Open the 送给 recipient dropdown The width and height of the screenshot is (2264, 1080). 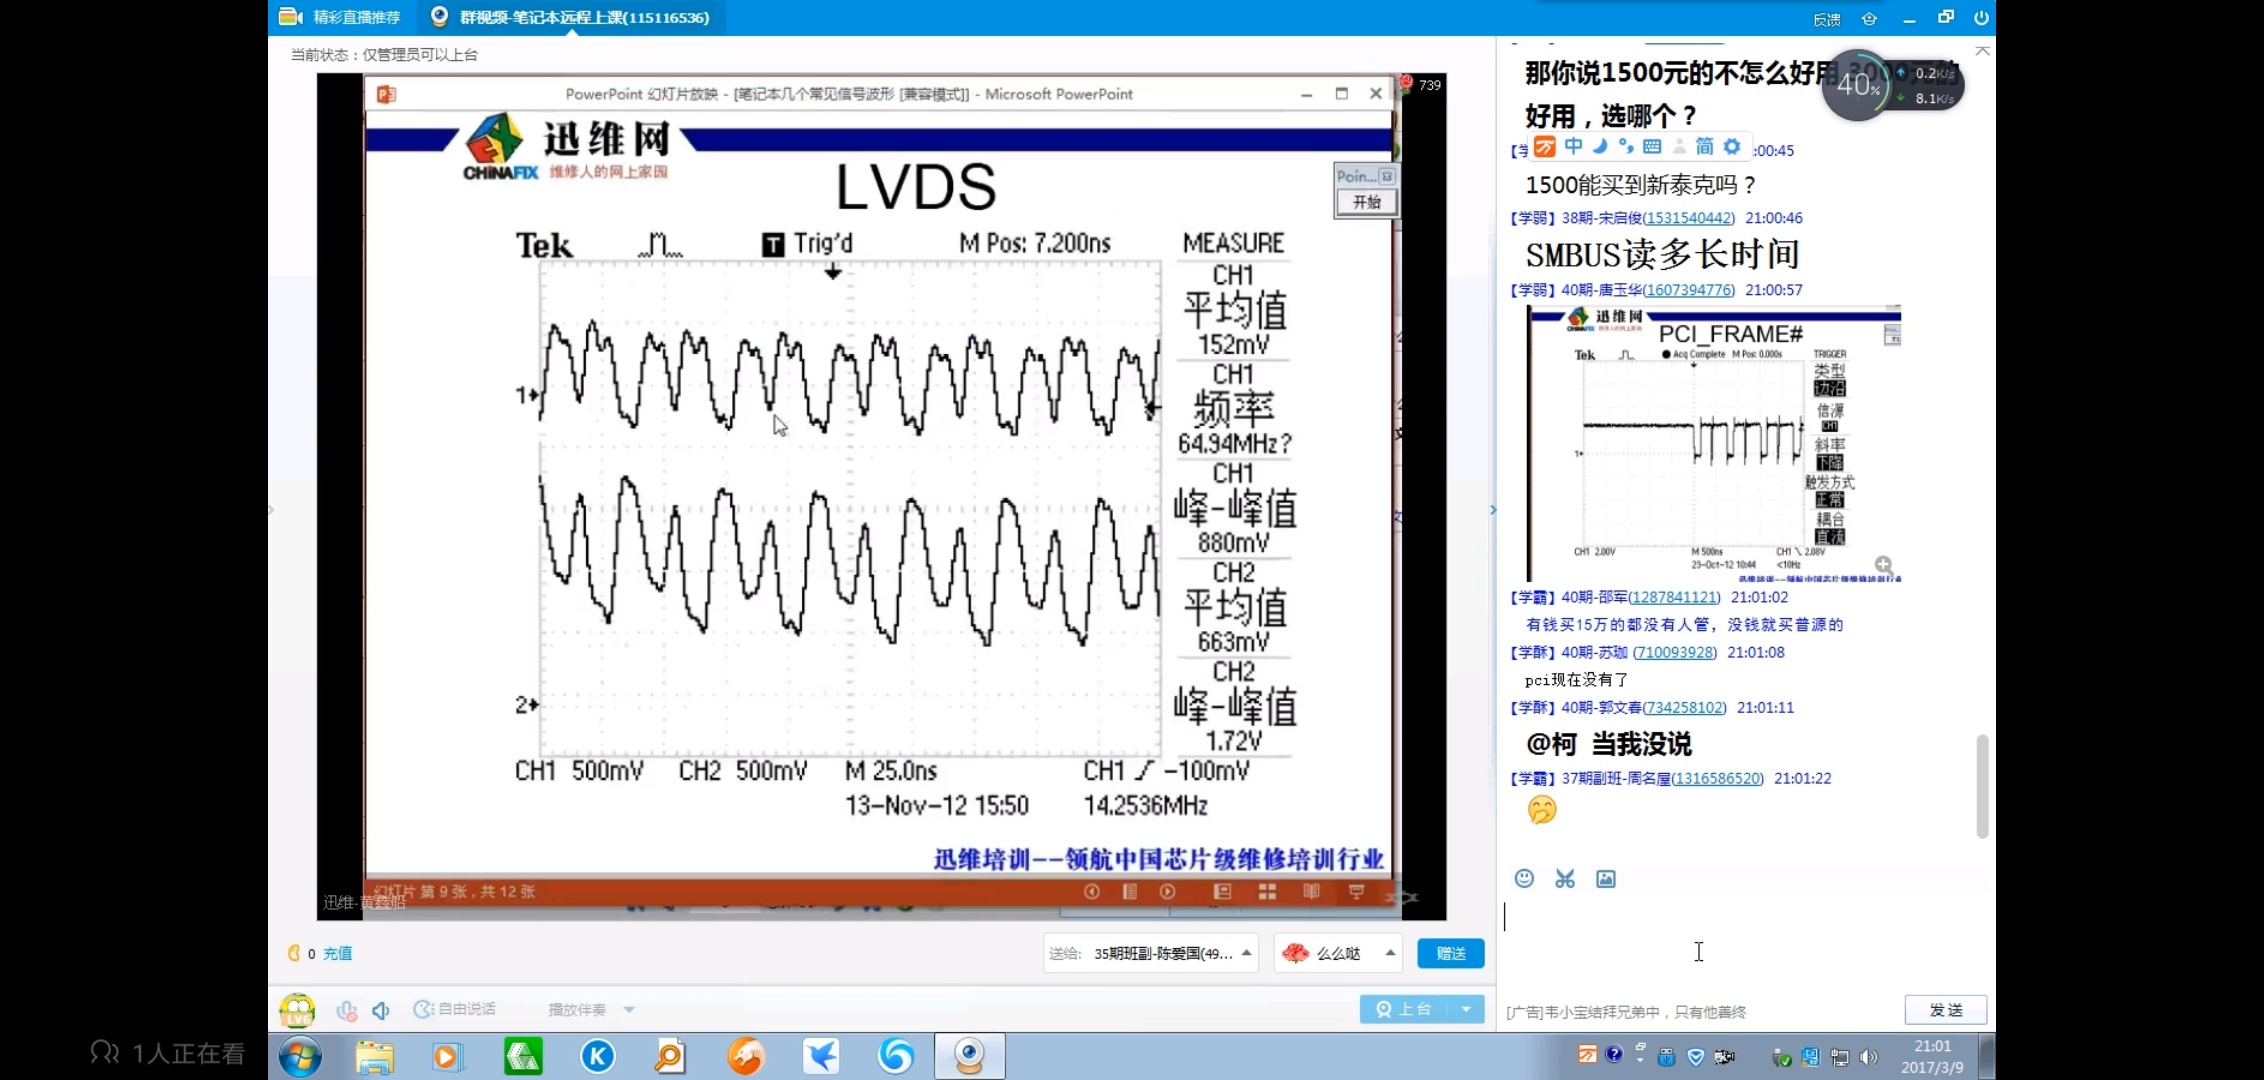coord(1247,953)
